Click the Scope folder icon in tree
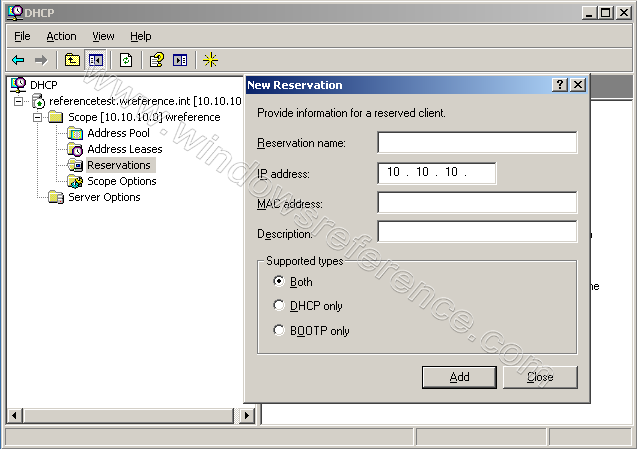 (x=56, y=117)
